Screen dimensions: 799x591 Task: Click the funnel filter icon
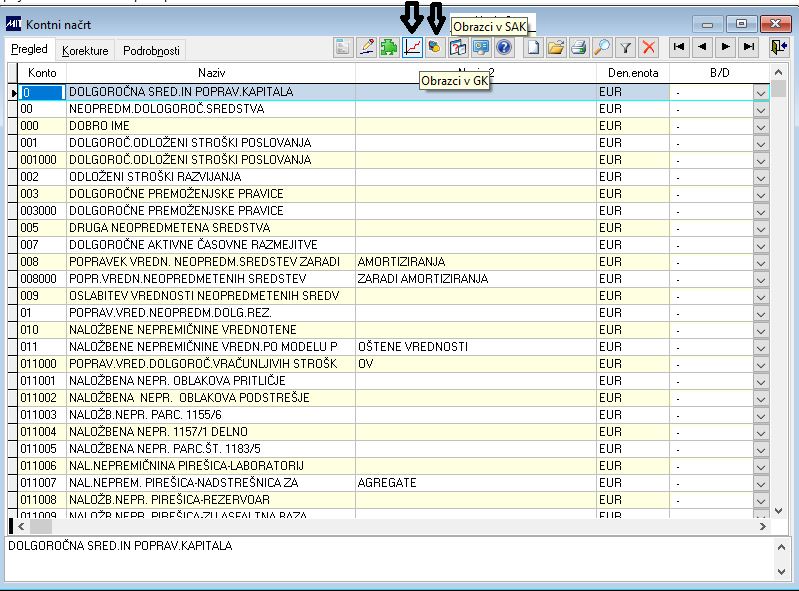(x=625, y=47)
